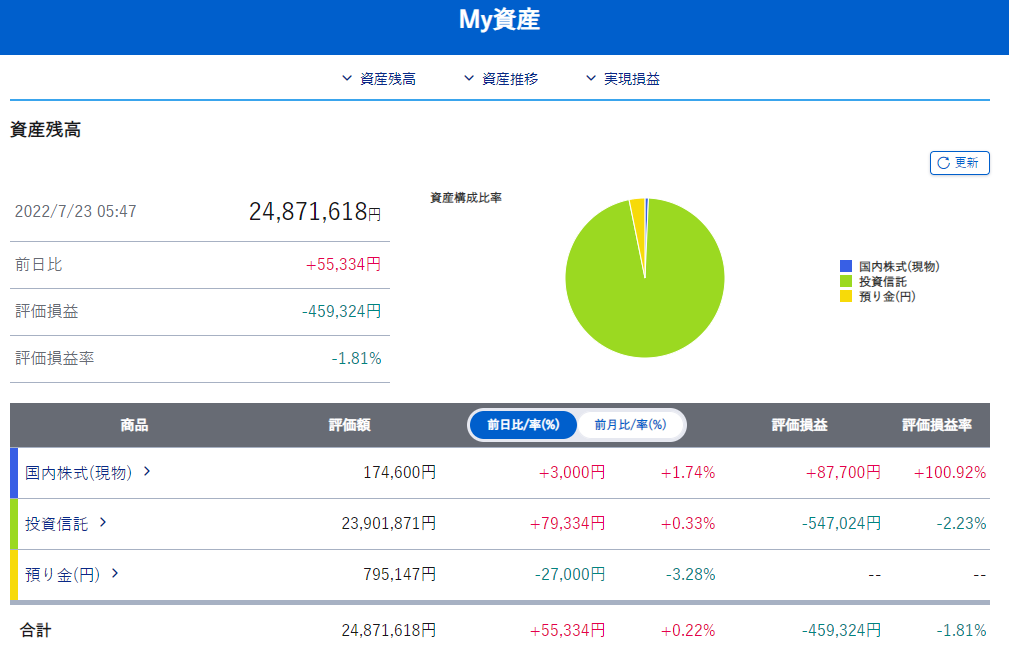Click blue 国内株式(現物) legend swatch
Viewport: 1009px width, 653px height.
pos(846,266)
